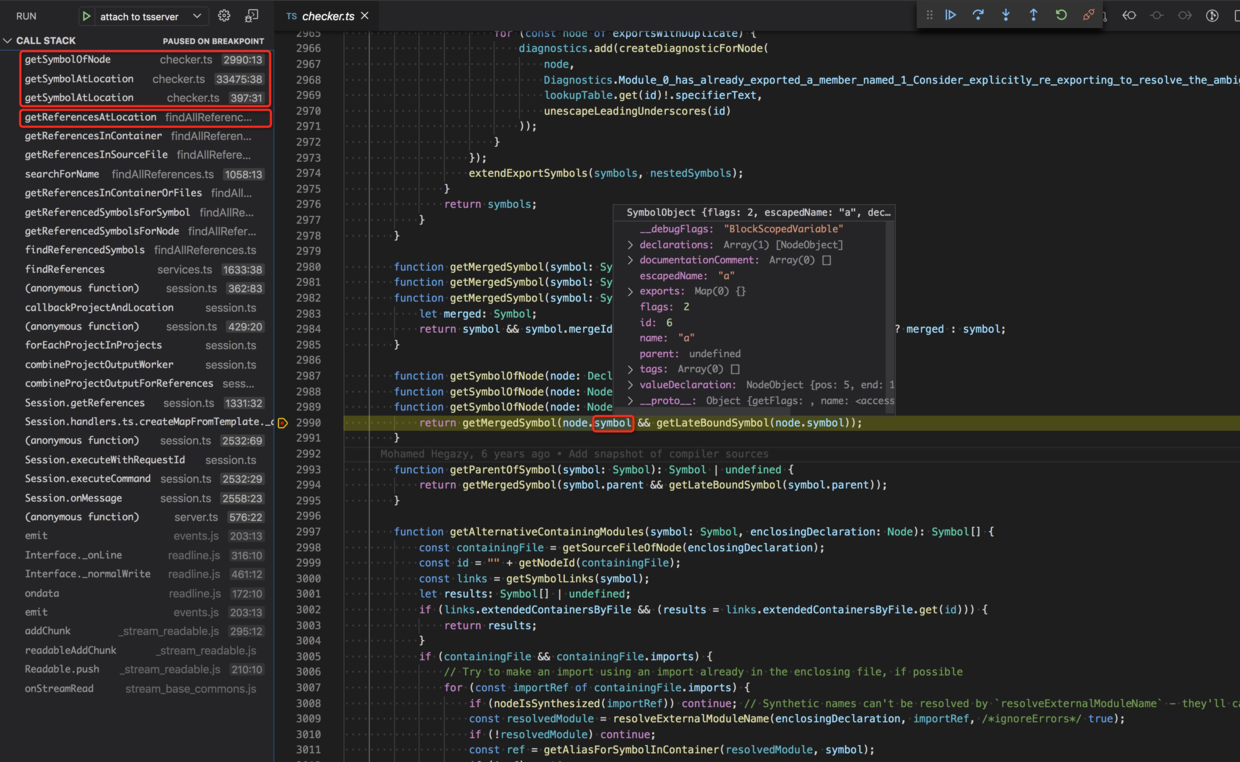Step over the current line

coord(978,15)
